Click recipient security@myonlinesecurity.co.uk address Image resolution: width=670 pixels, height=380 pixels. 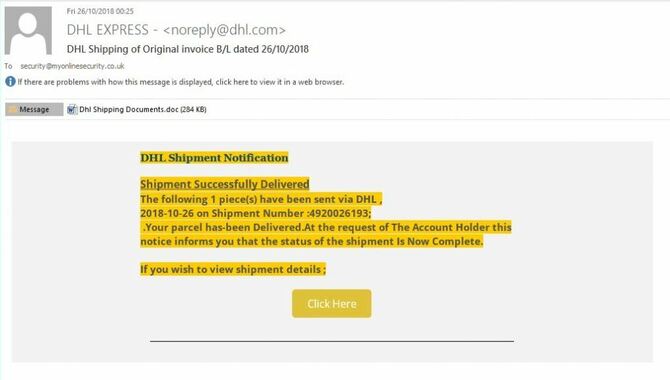(72, 66)
